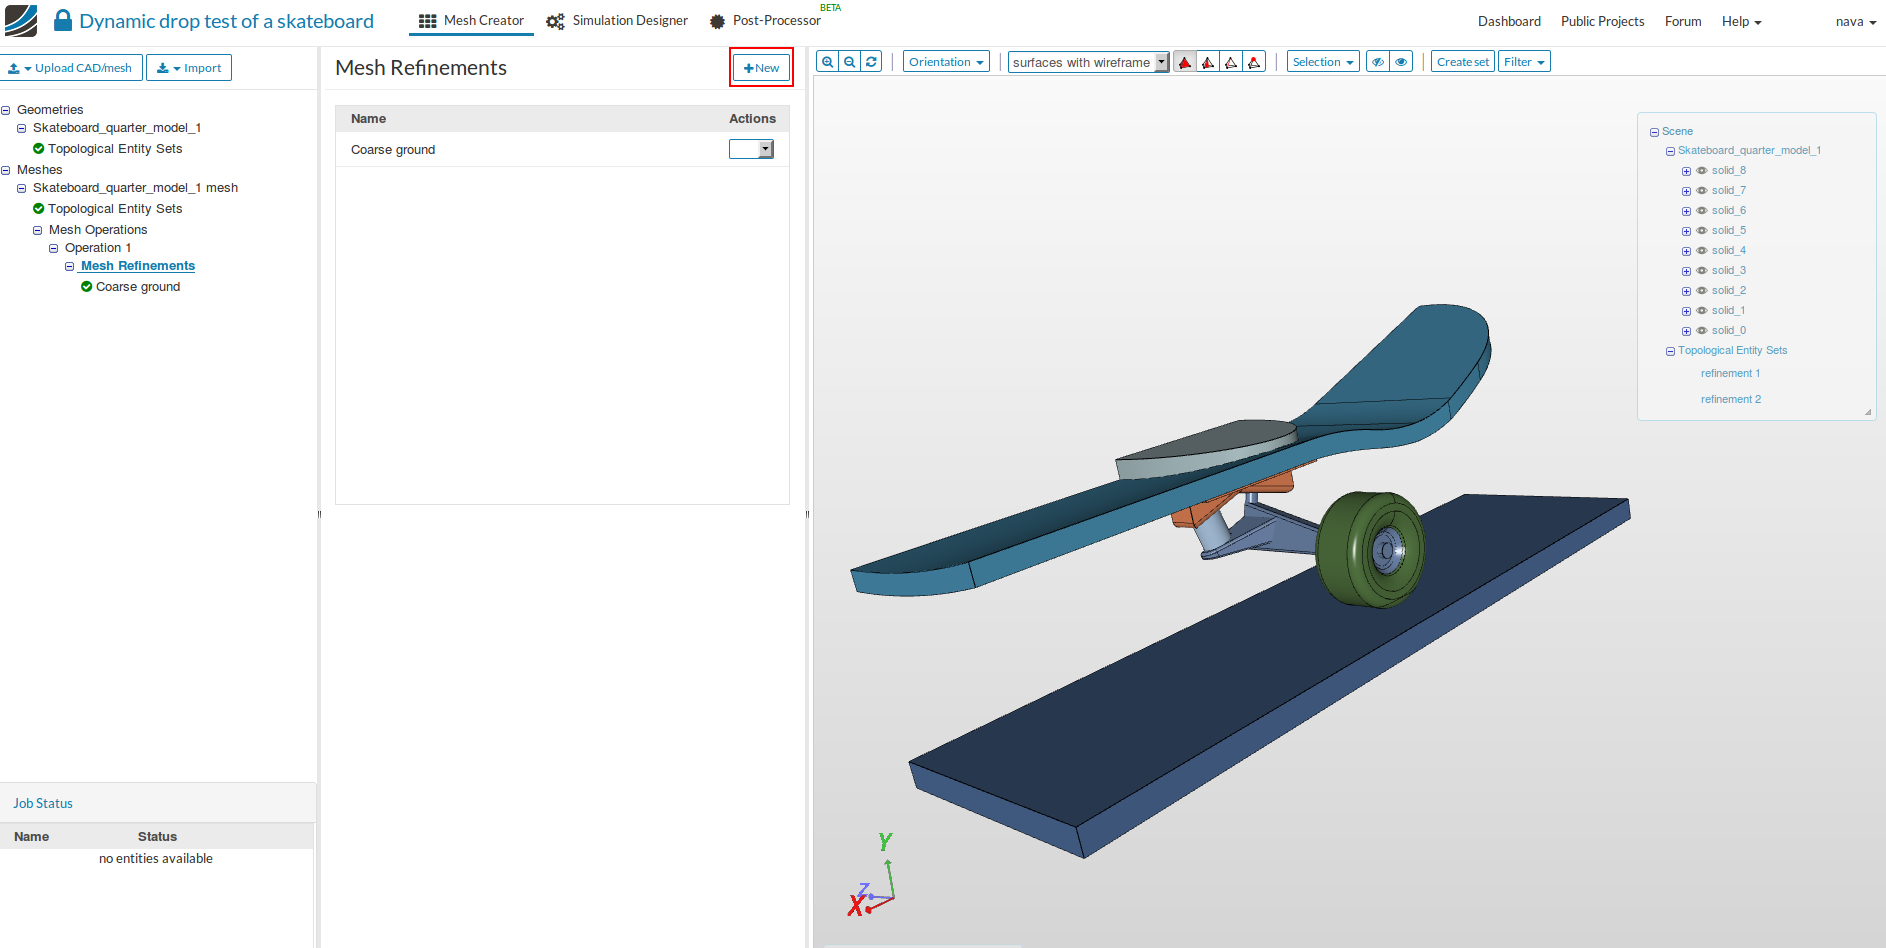This screenshot has height=948, width=1886.
Task: Open the Forum link
Action: coord(1683,21)
